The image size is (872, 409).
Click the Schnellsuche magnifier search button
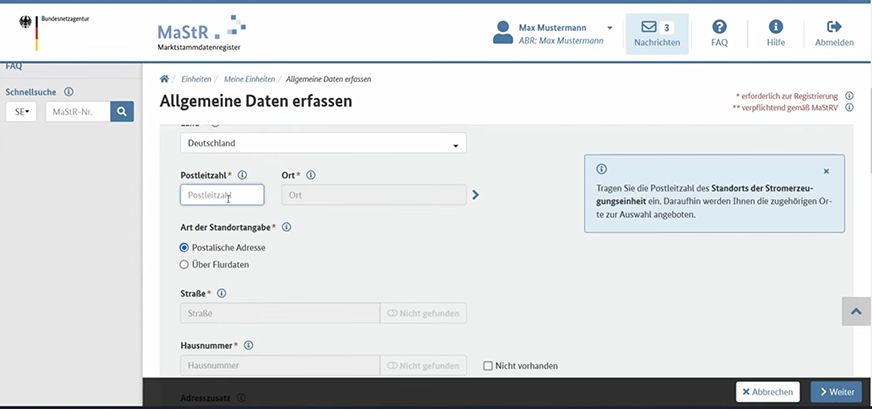122,112
